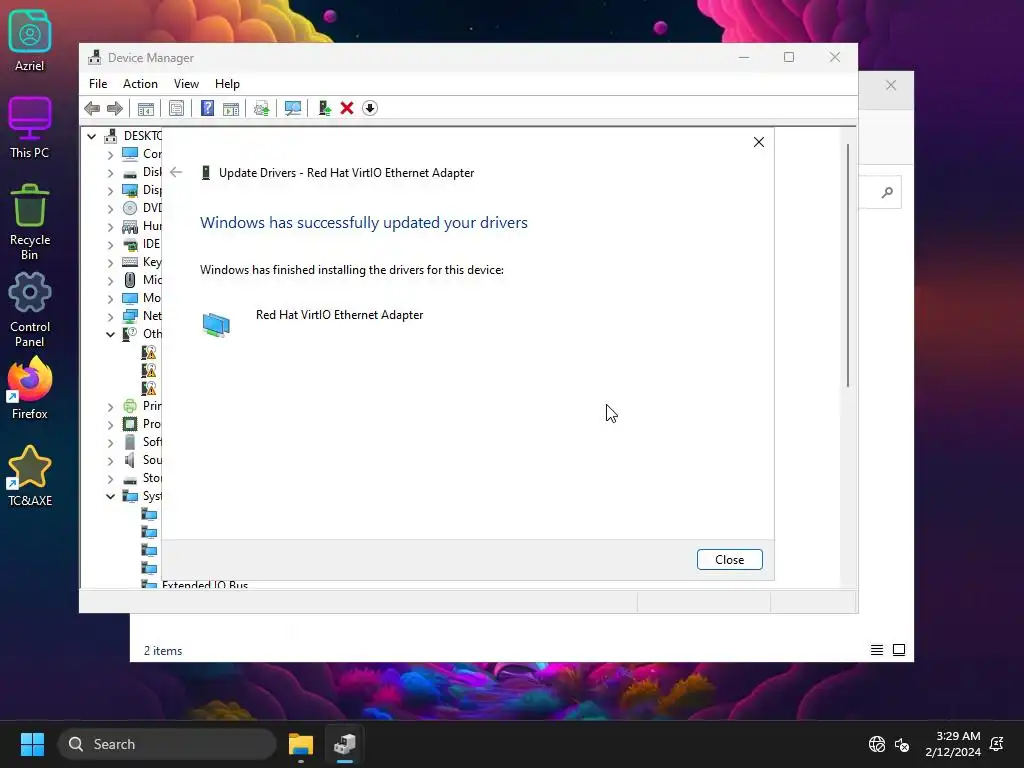Switch Explorer window to details view icon
The image size is (1024, 768).
[x=876, y=650]
